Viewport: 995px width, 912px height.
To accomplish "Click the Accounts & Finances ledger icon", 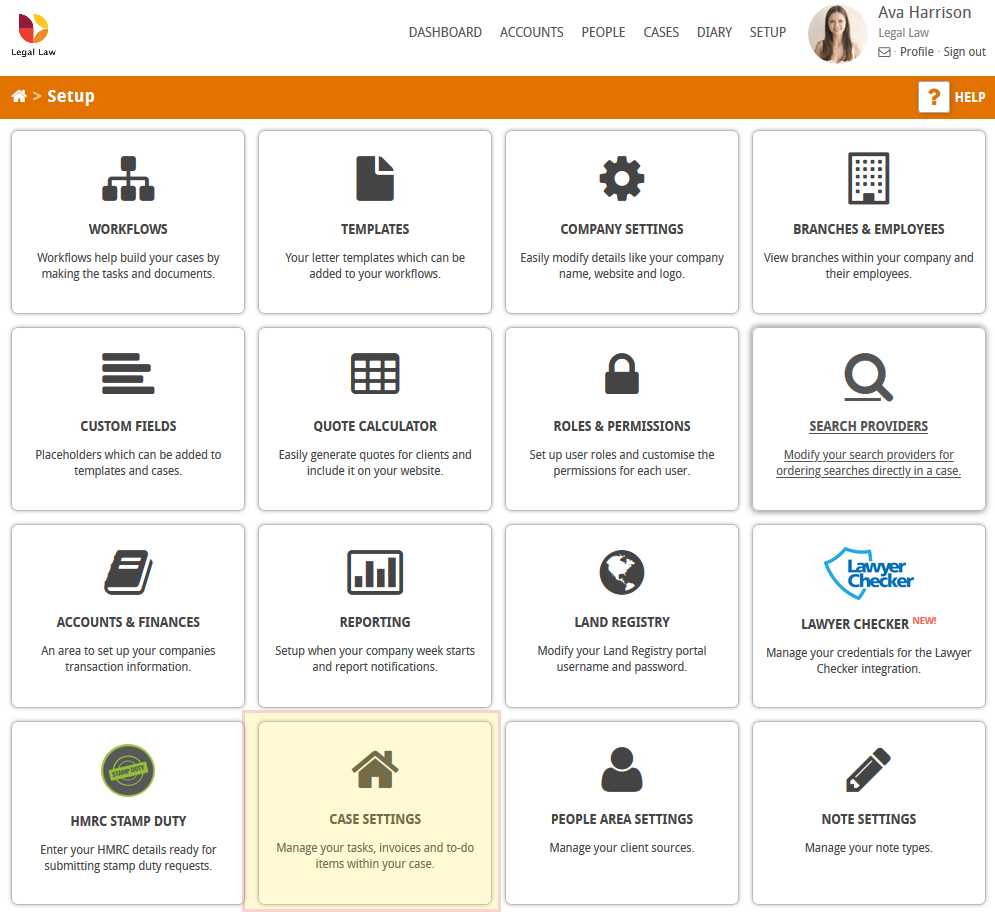I will tap(128, 572).
